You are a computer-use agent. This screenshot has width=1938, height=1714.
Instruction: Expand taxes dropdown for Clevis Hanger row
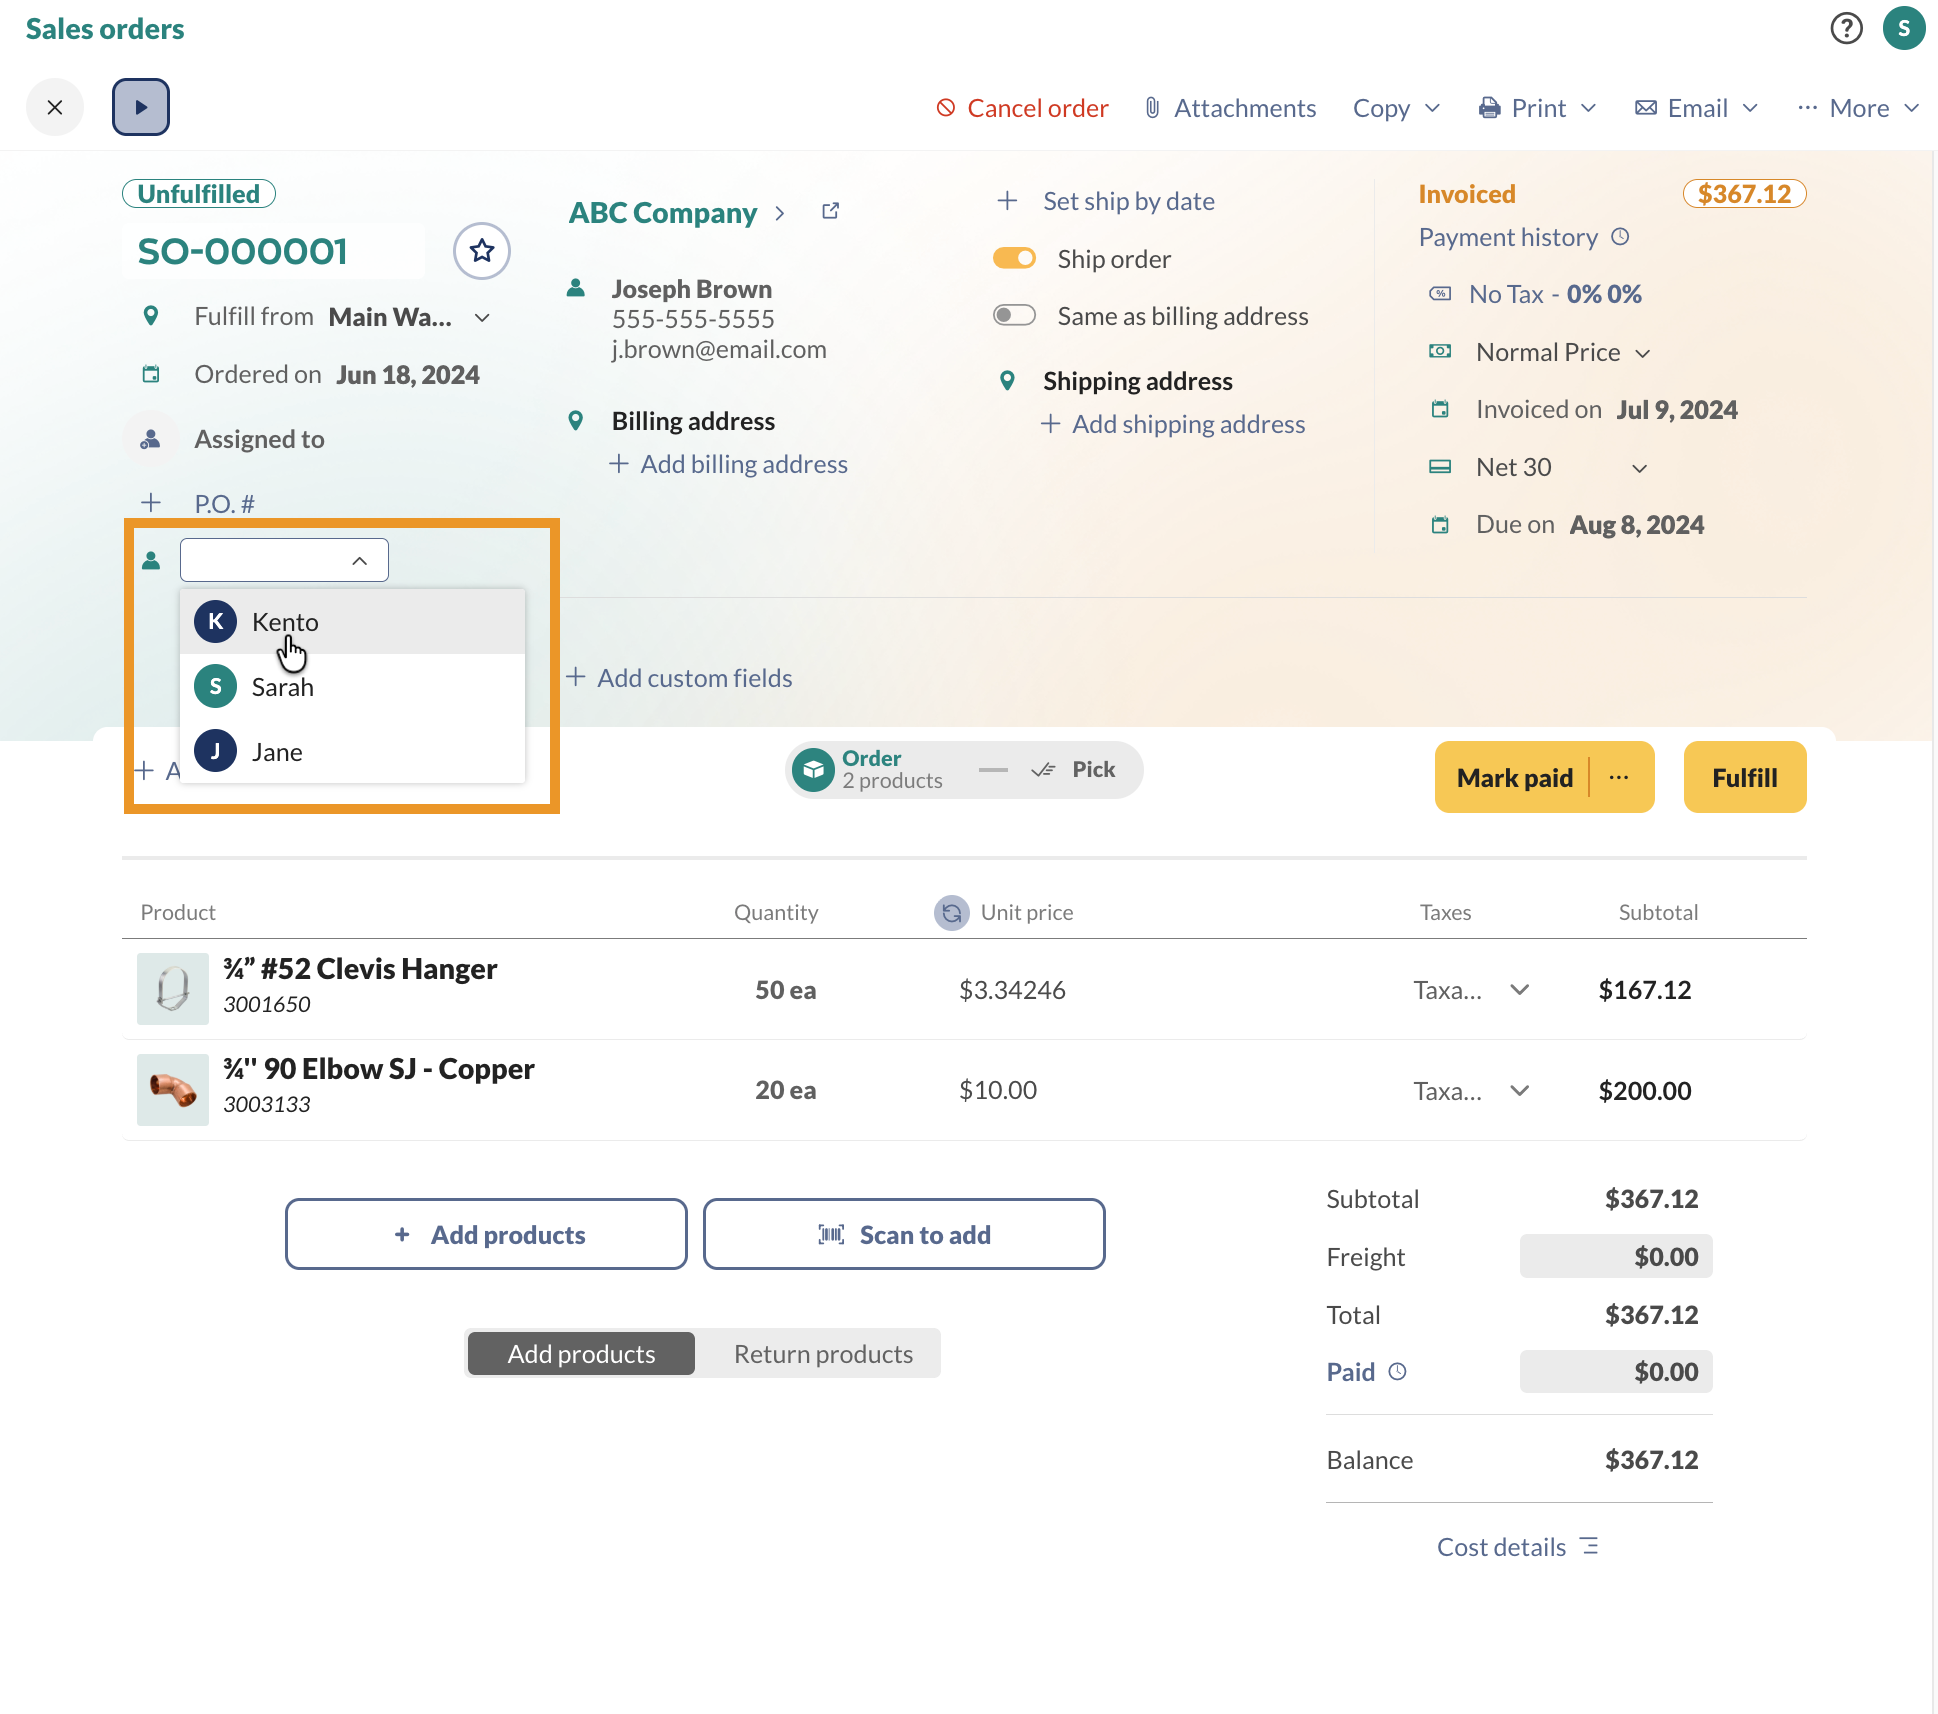point(1519,990)
